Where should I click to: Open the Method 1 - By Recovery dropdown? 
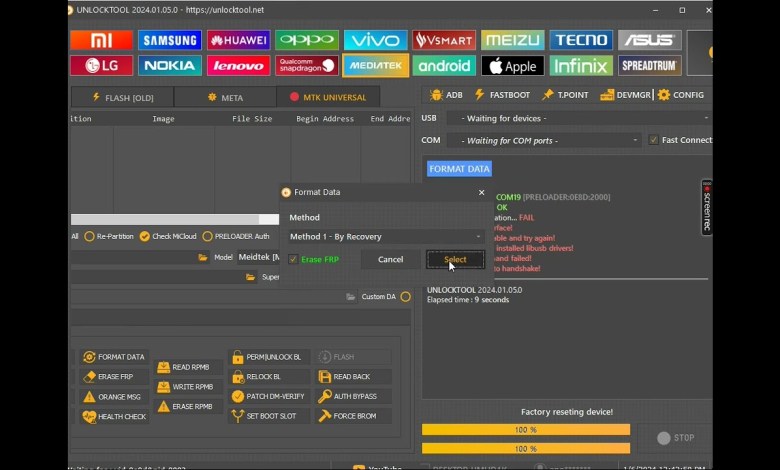pos(386,237)
